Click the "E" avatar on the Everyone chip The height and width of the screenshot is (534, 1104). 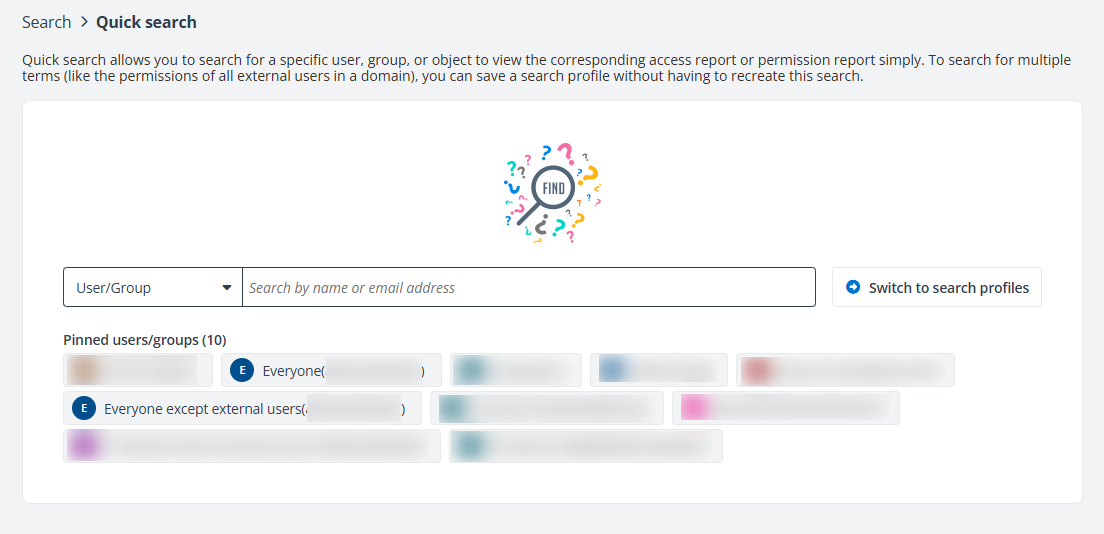point(241,371)
